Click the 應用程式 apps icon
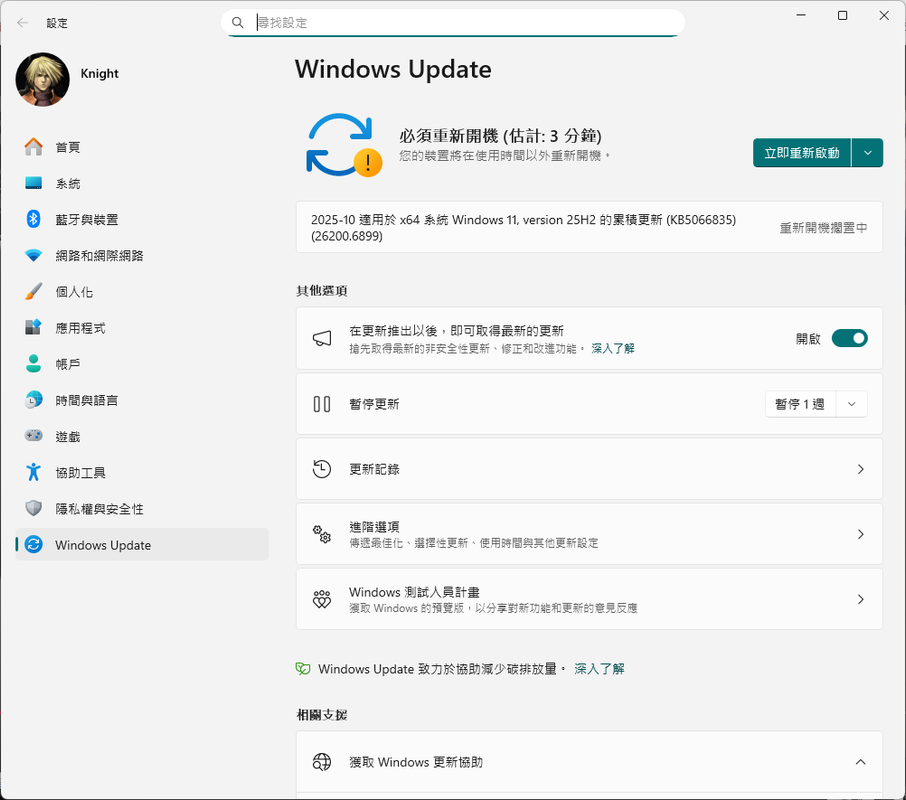Viewport: 906px width, 800px height. pyautogui.click(x=34, y=327)
